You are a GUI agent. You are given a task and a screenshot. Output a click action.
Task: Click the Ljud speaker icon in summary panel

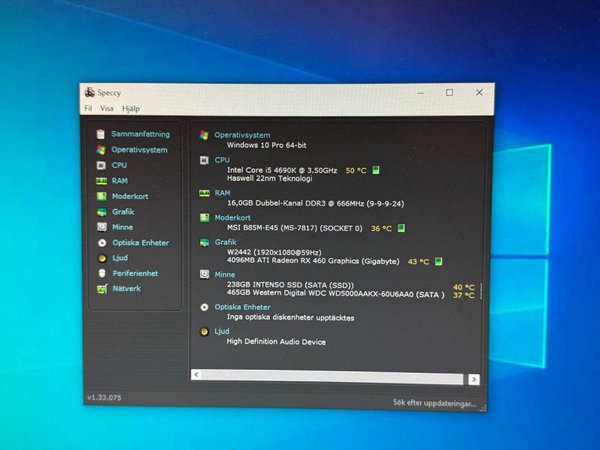(204, 332)
